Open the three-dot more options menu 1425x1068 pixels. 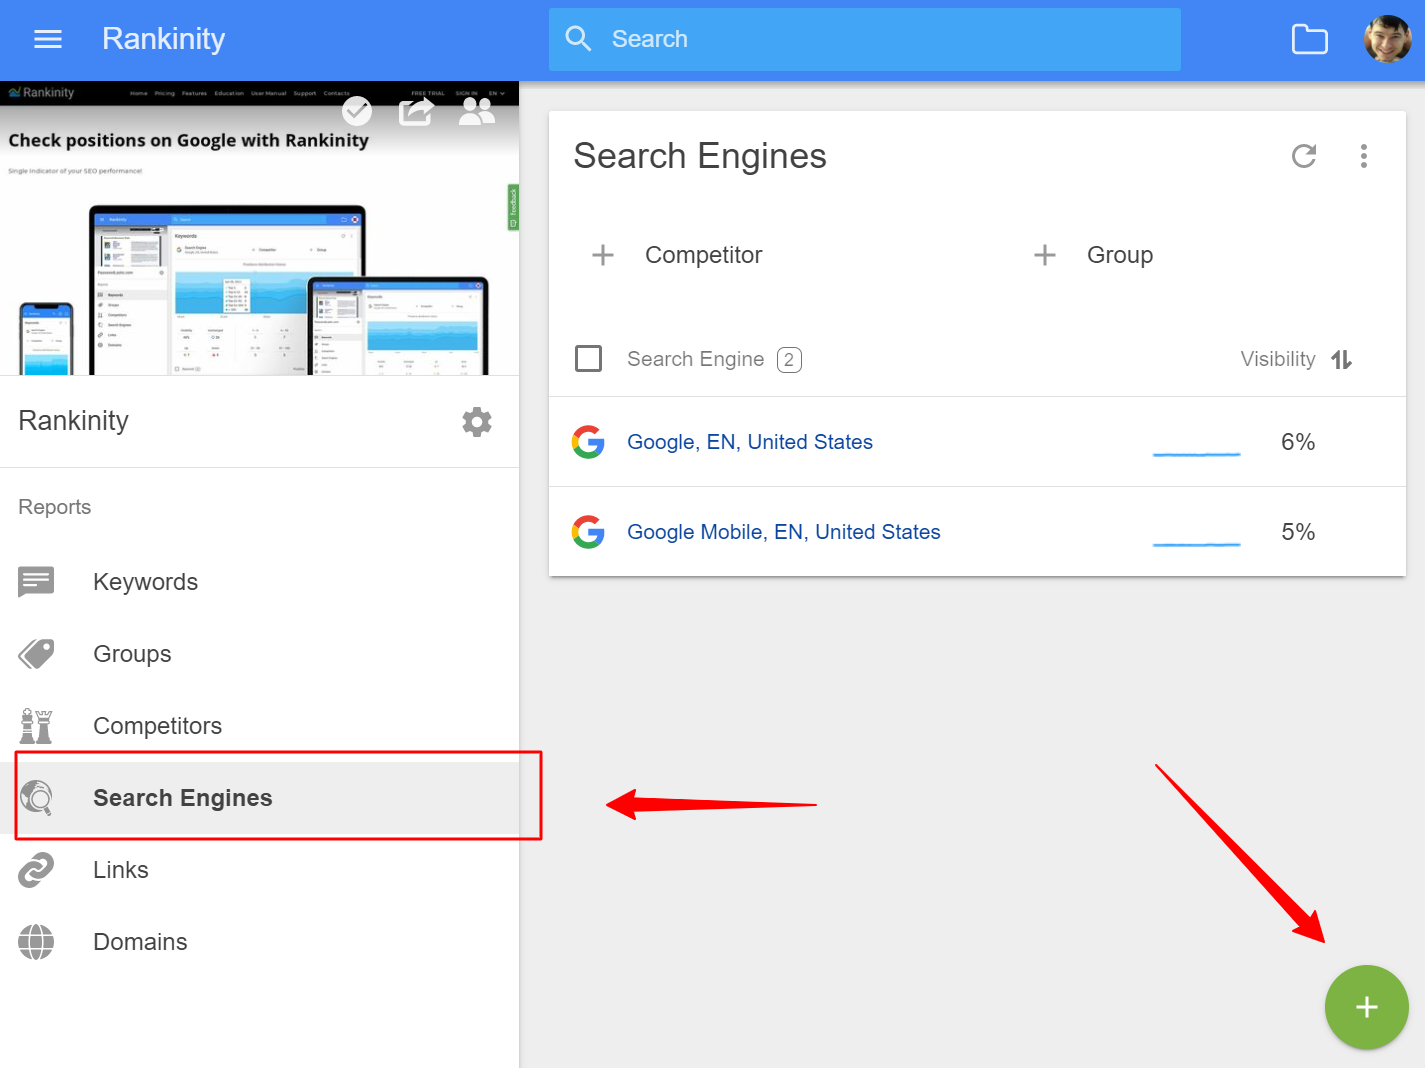(x=1364, y=156)
